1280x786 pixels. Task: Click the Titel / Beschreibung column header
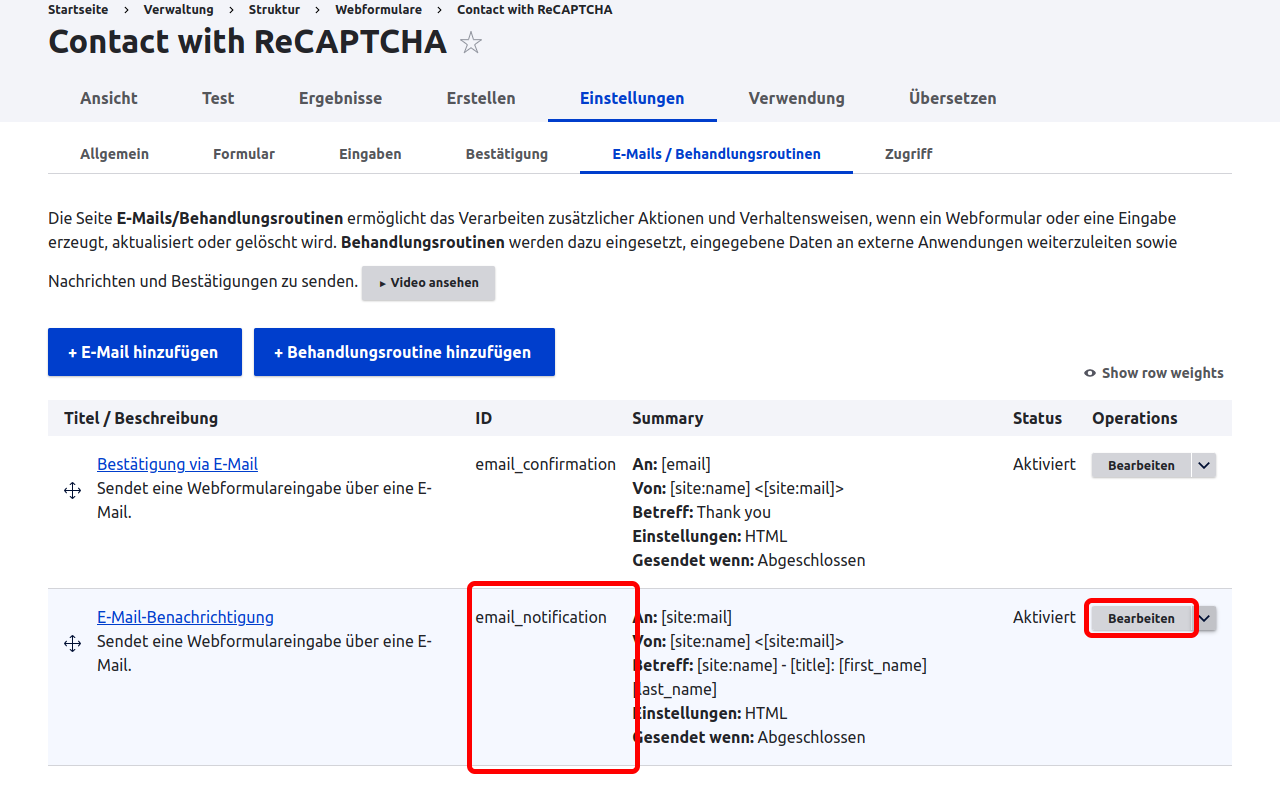tap(141, 418)
